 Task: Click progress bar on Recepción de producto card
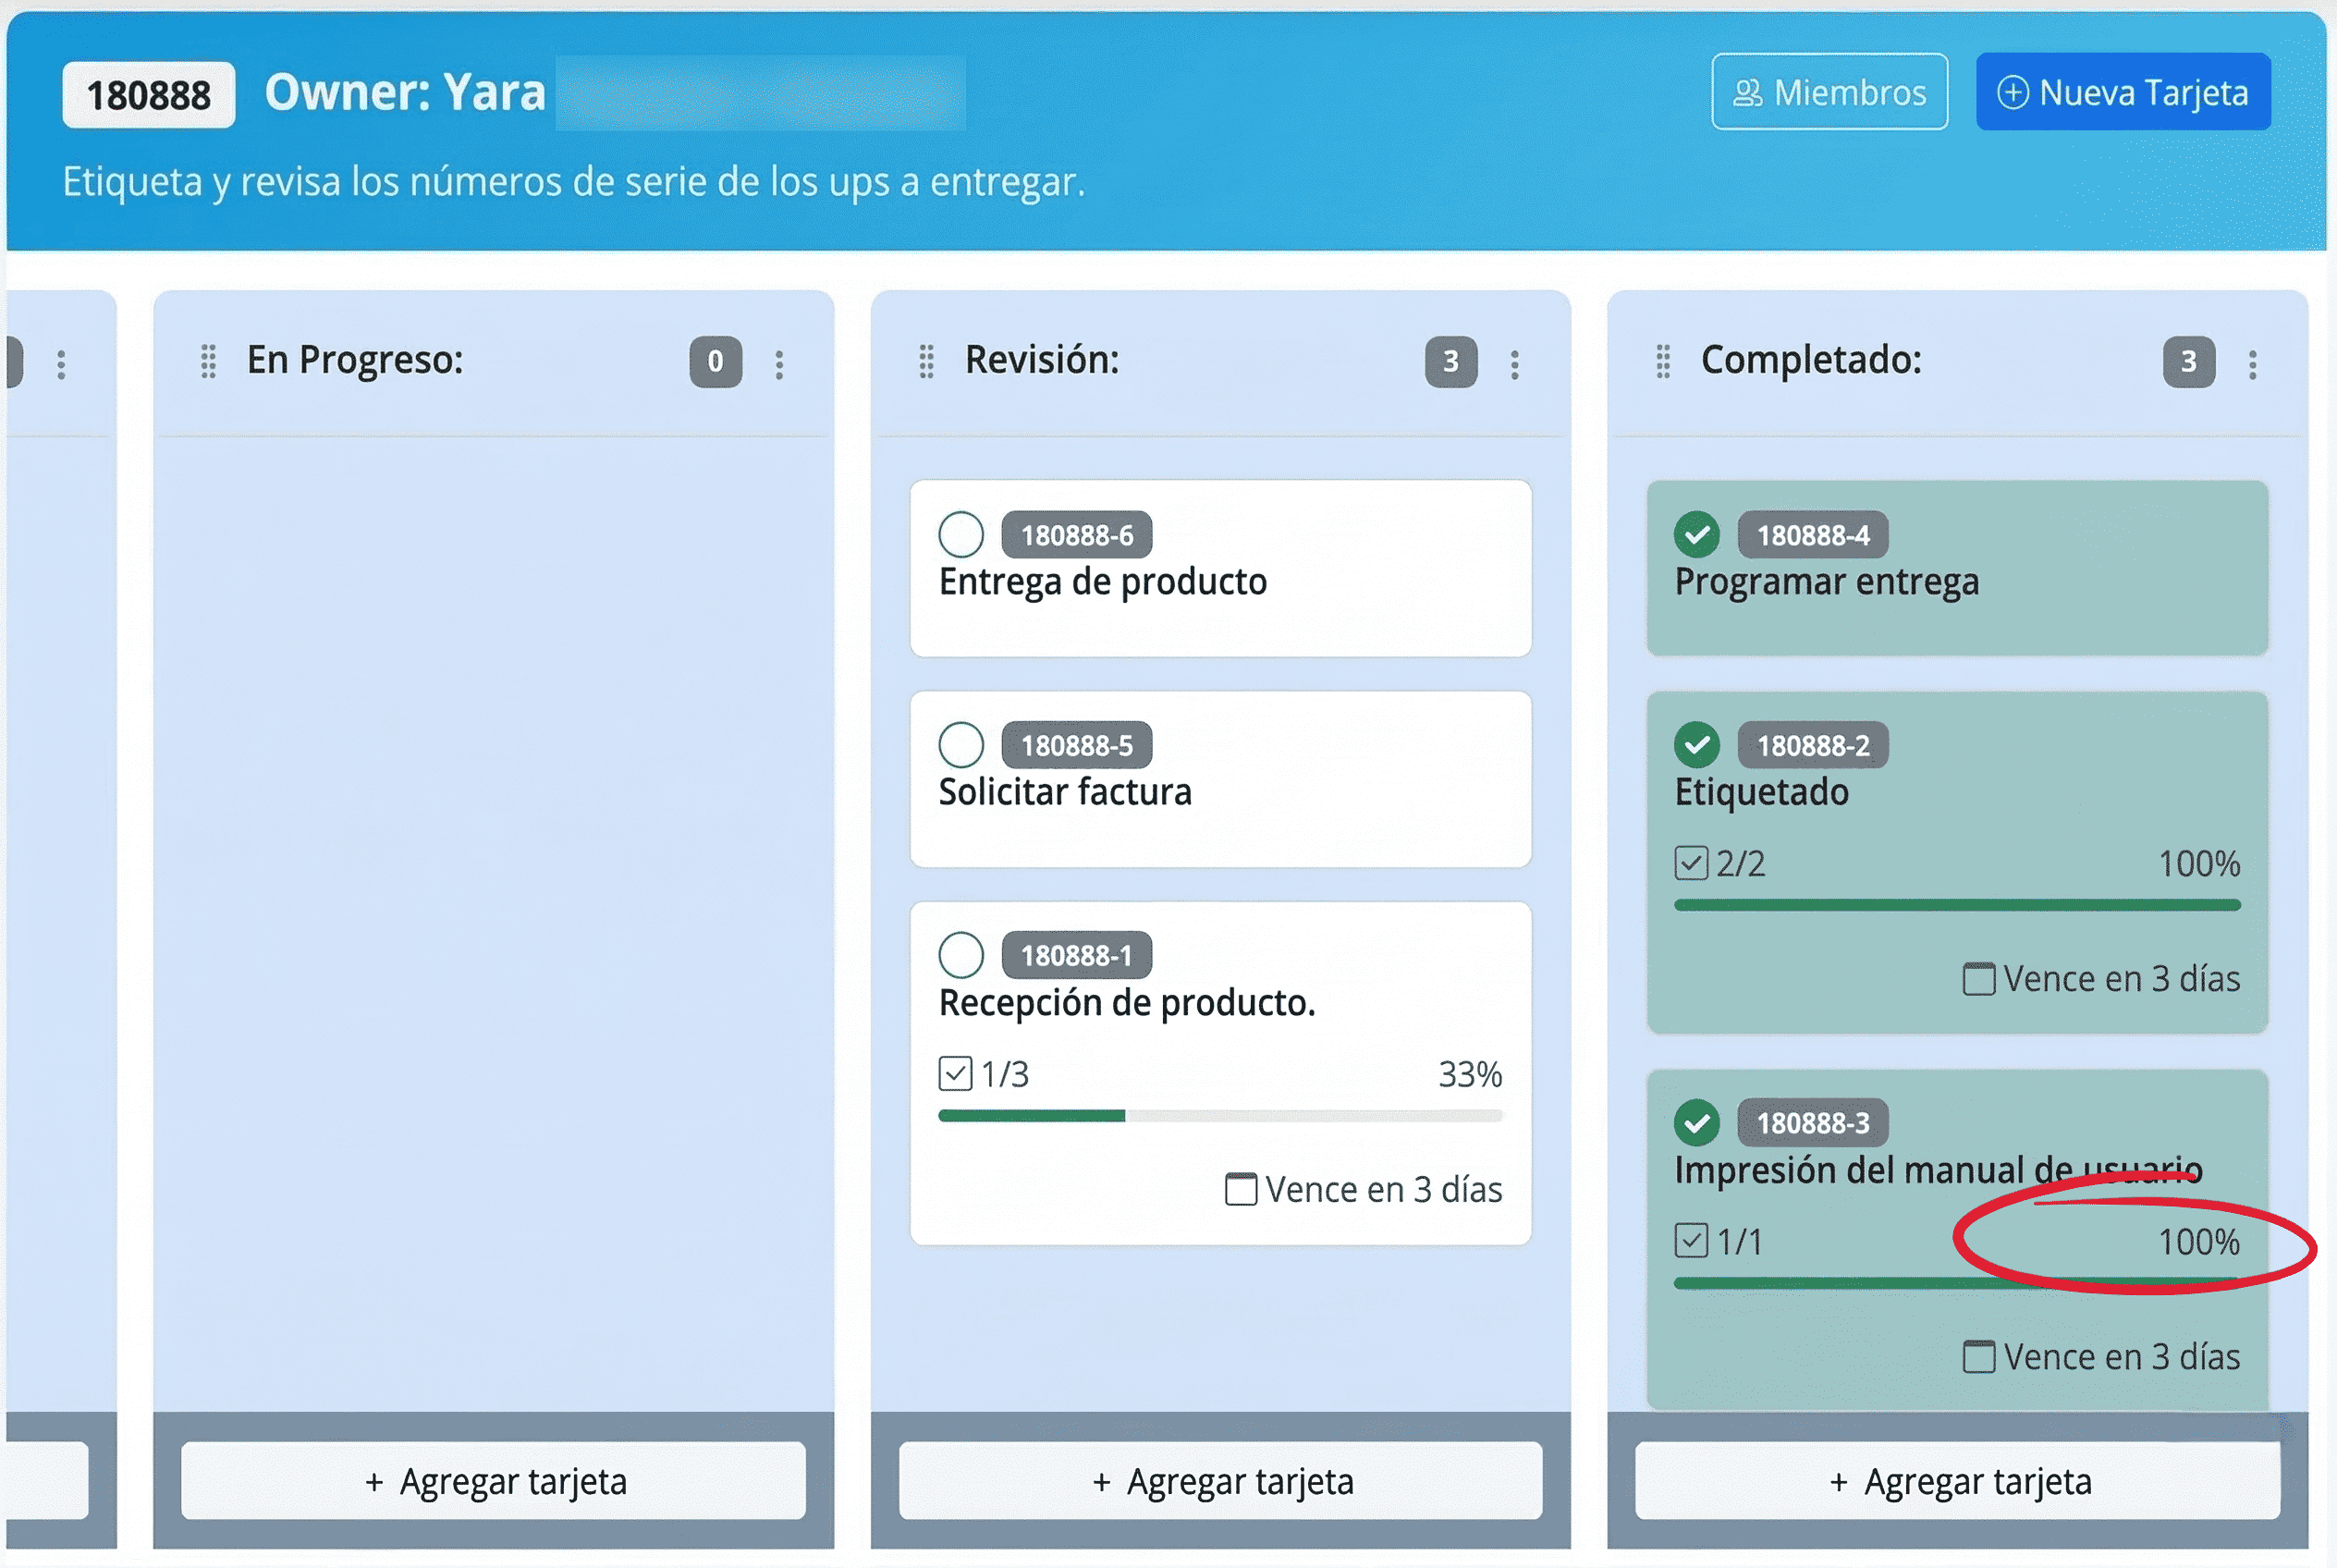[x=1220, y=1116]
